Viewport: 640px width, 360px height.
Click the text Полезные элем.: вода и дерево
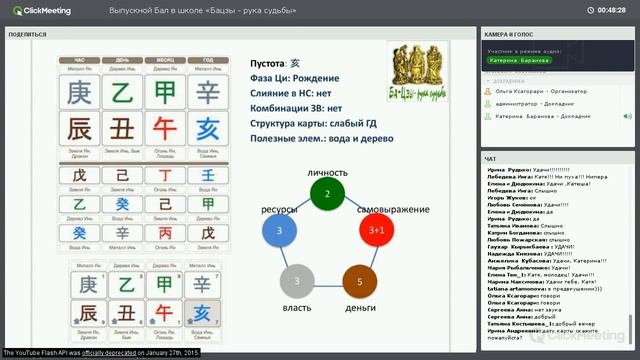click(x=322, y=139)
